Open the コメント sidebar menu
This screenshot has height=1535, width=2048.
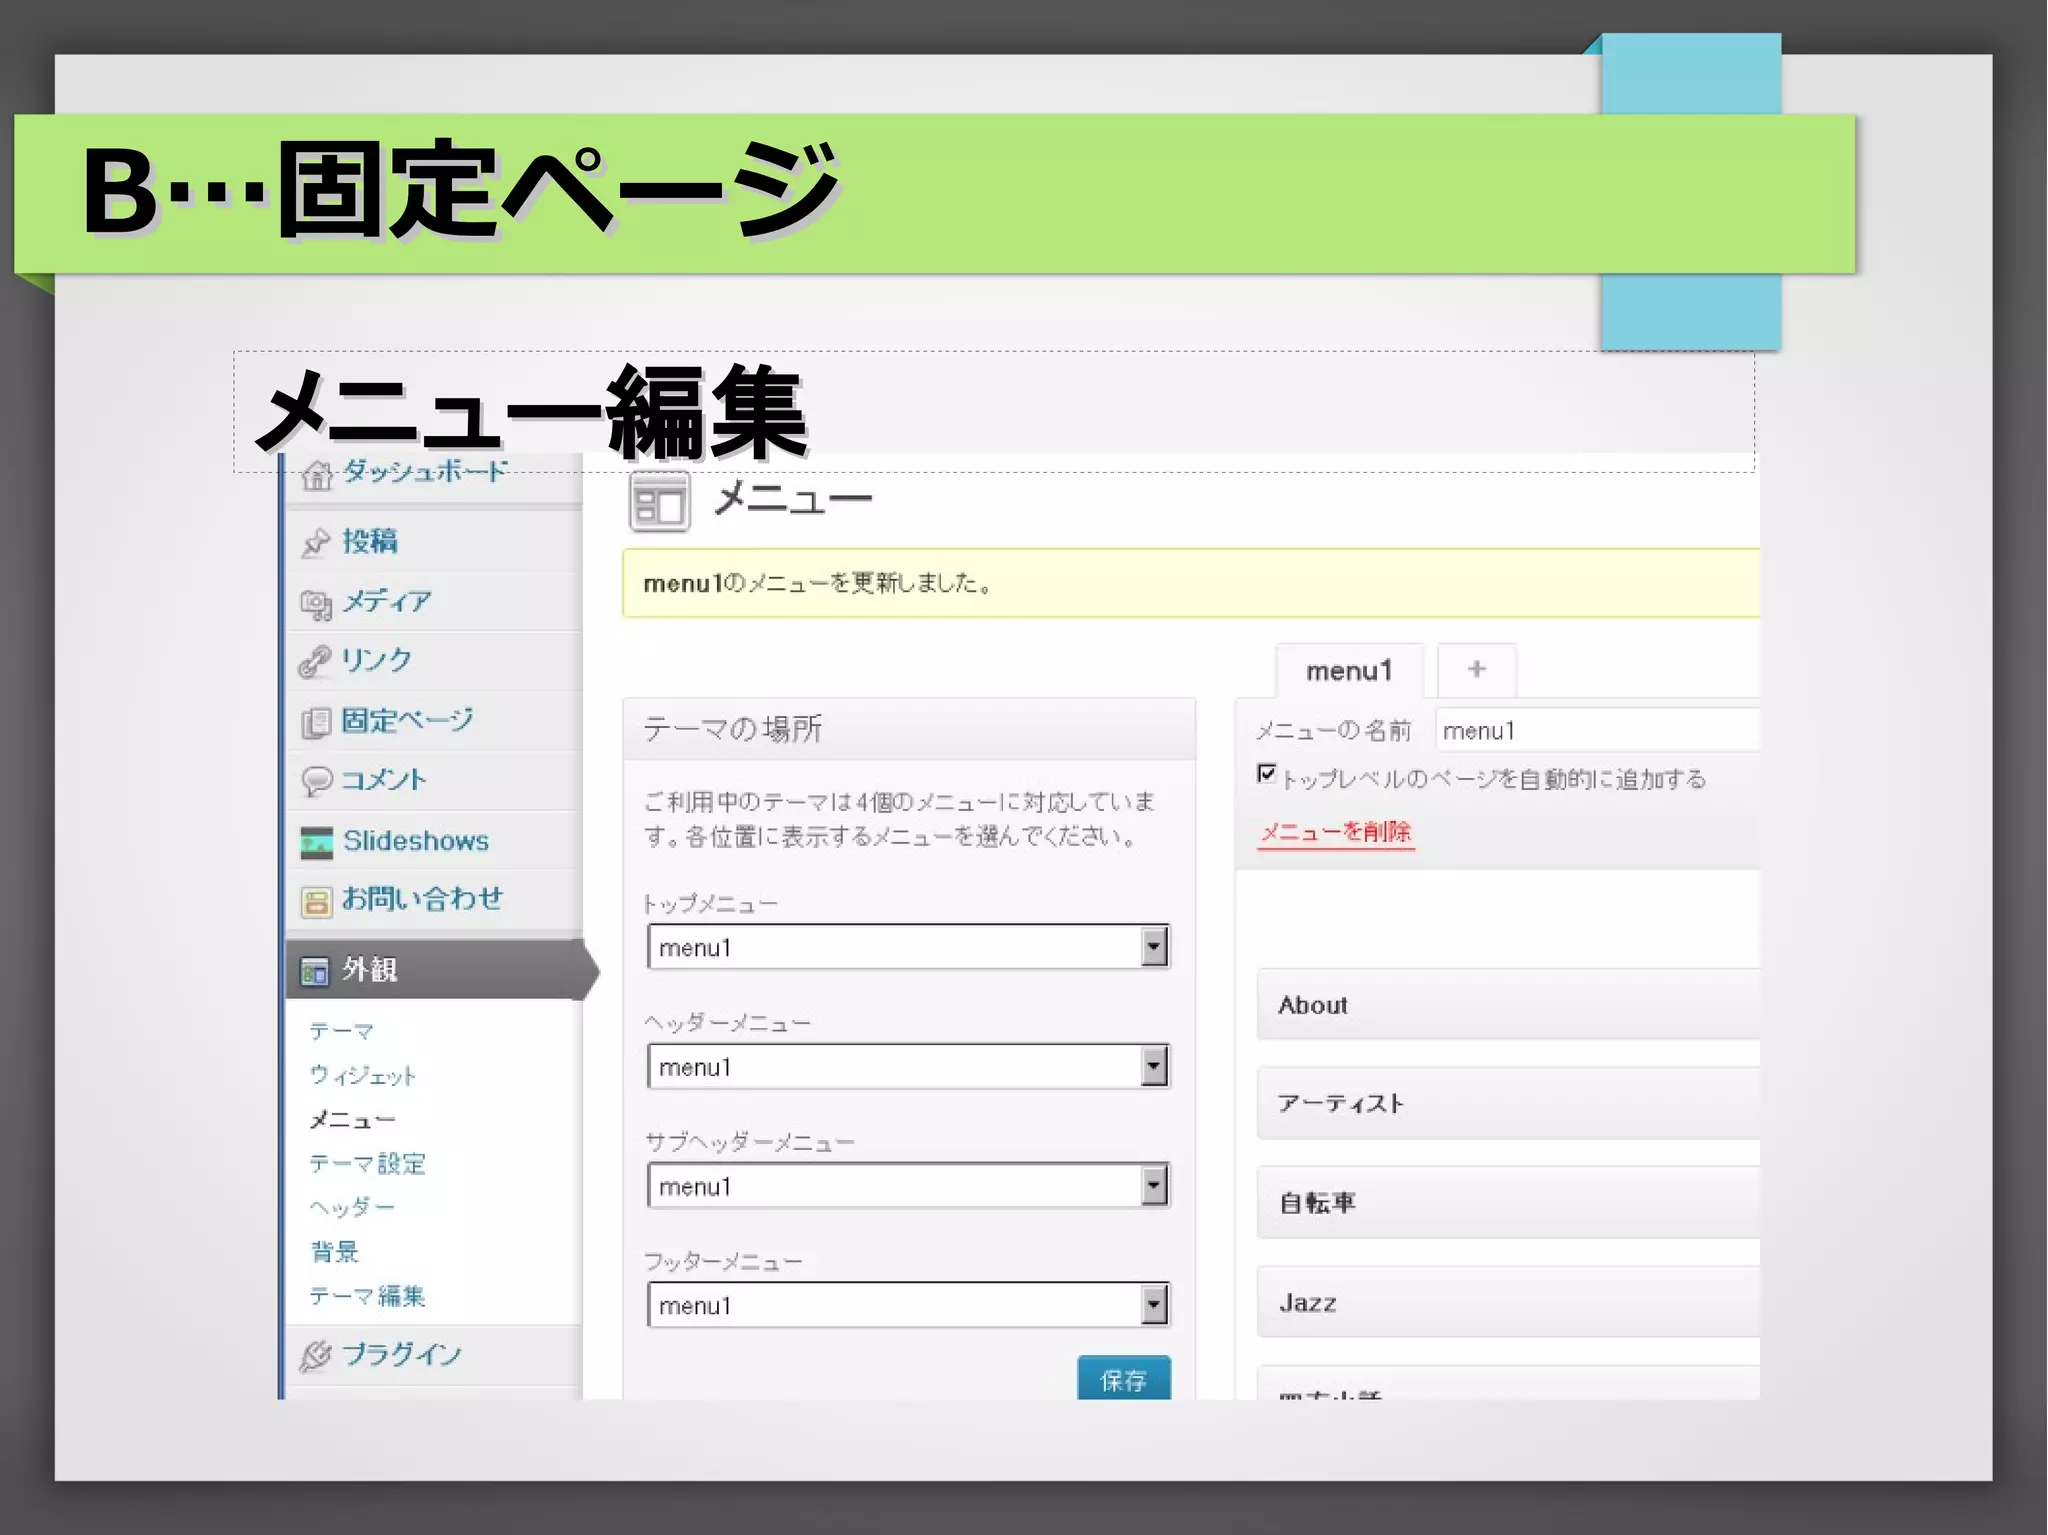point(384,780)
